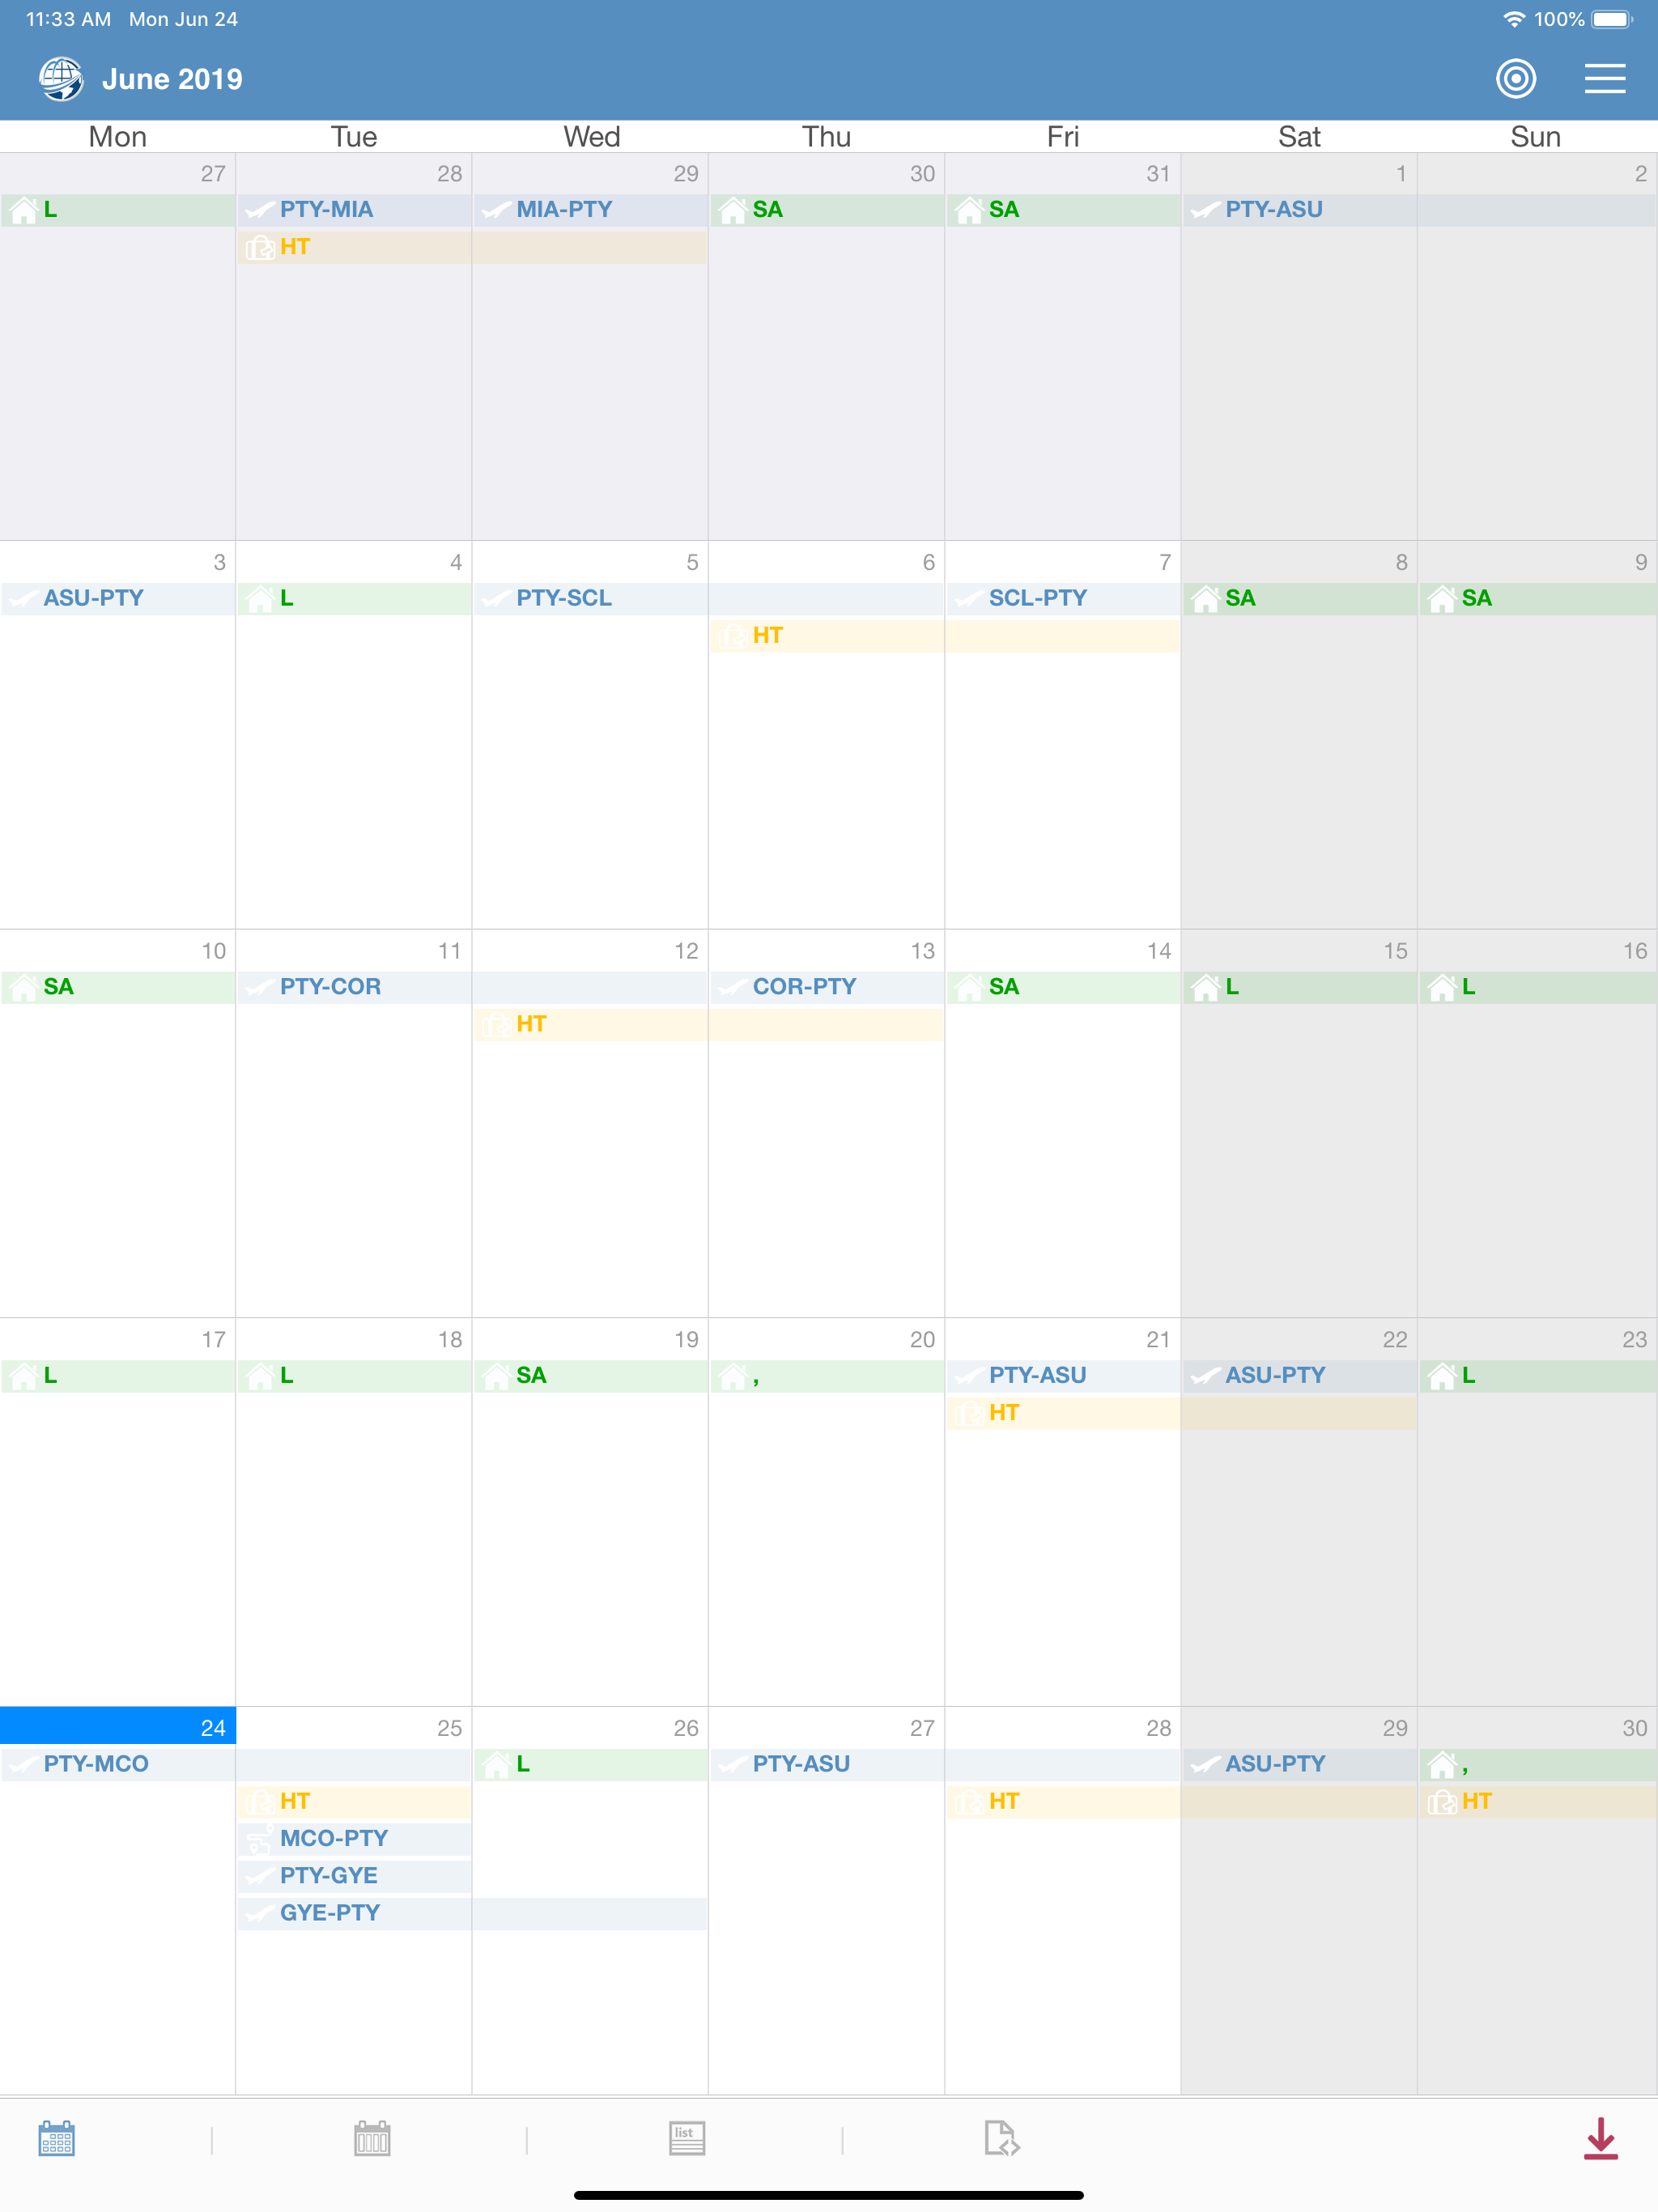1658x2212 pixels.
Task: Open the PTY-MIA flight on May 28
Action: (326, 209)
